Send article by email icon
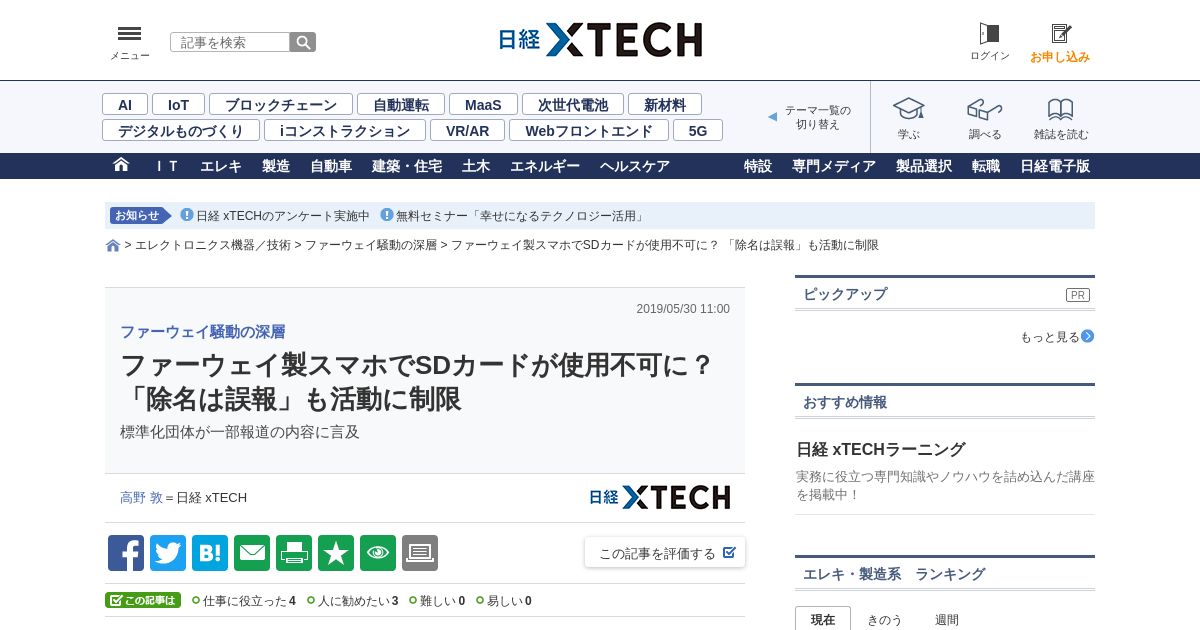This screenshot has height=630, width=1200. click(x=252, y=553)
